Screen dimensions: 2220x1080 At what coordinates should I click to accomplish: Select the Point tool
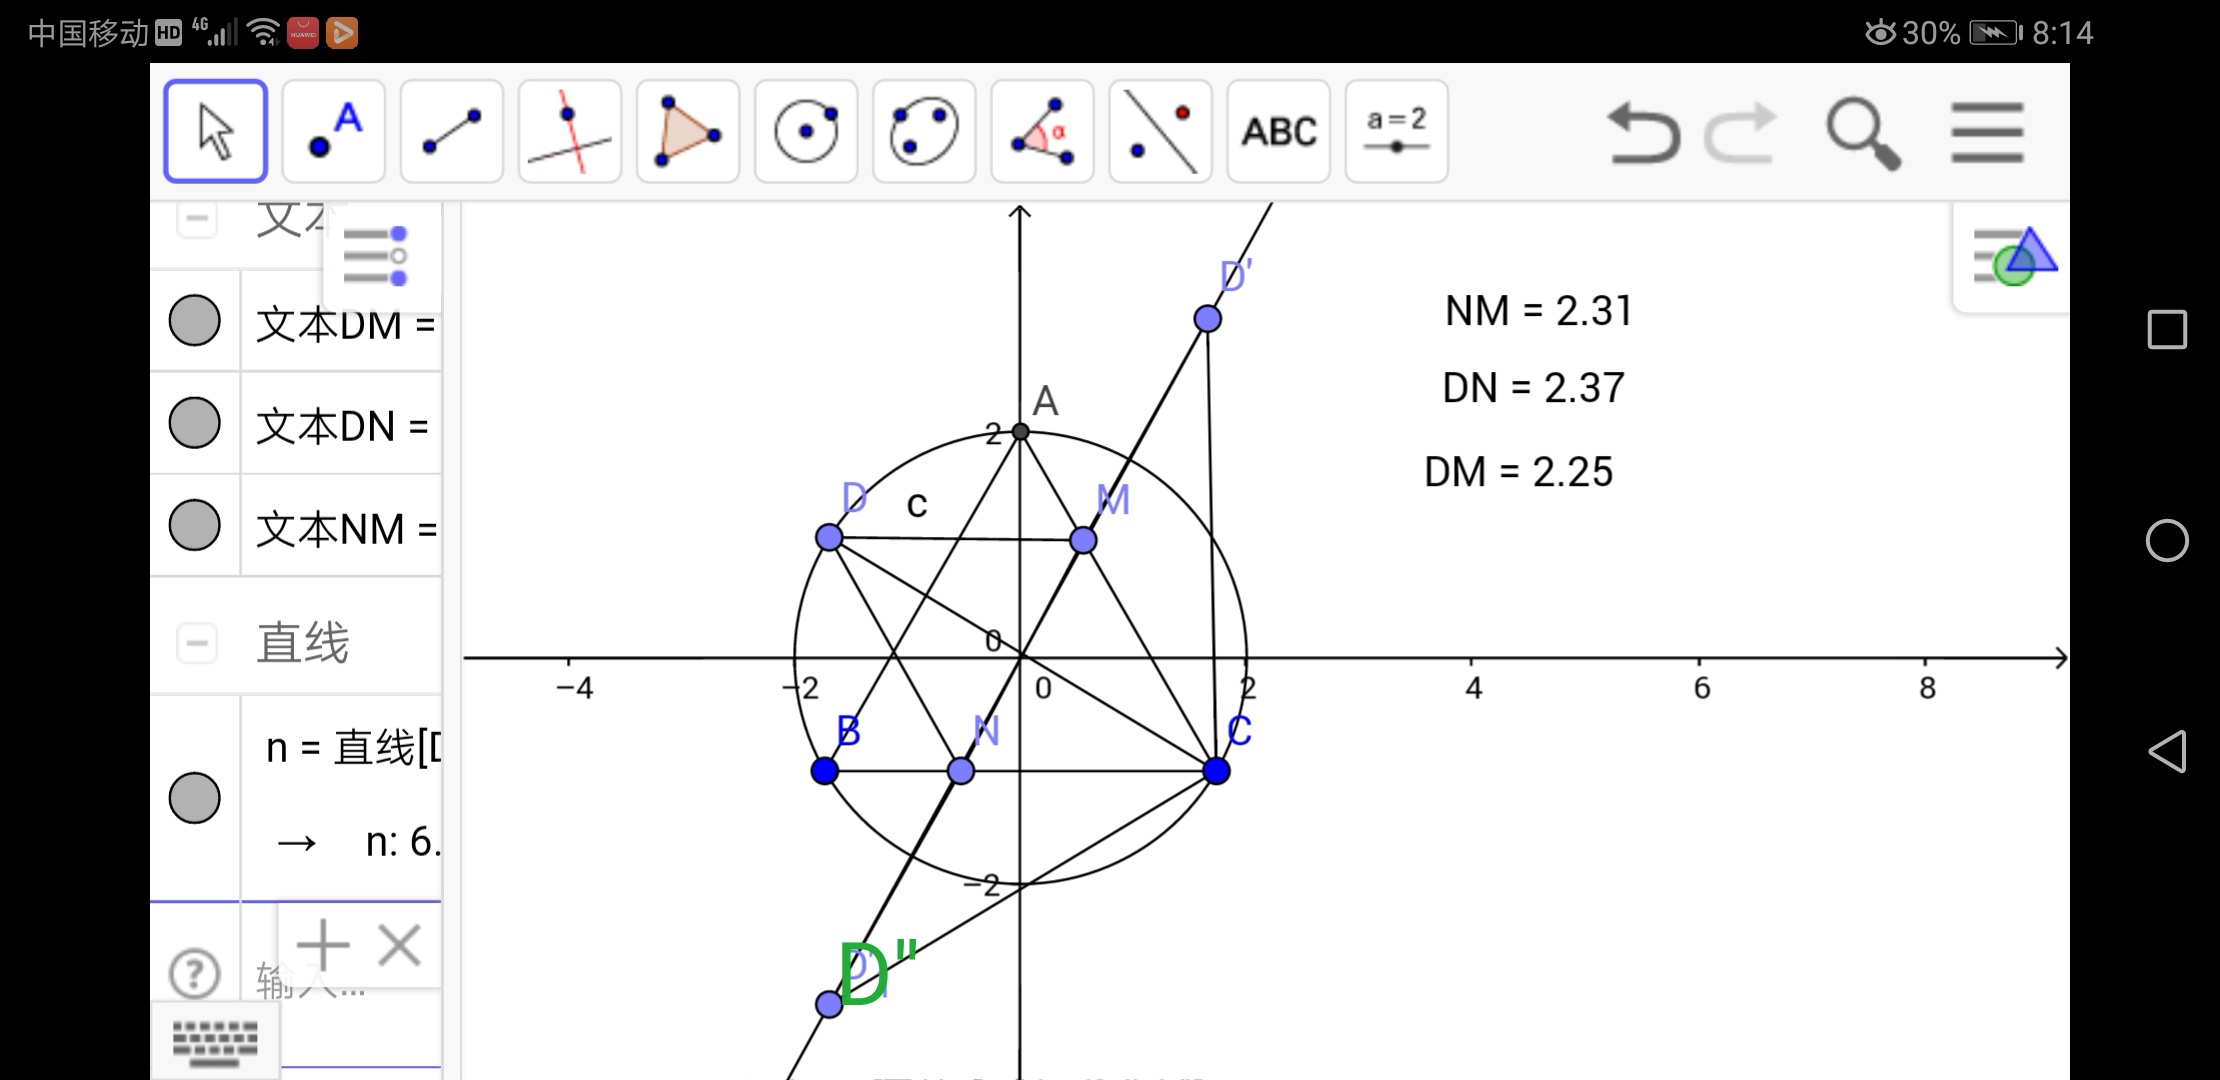coord(333,131)
